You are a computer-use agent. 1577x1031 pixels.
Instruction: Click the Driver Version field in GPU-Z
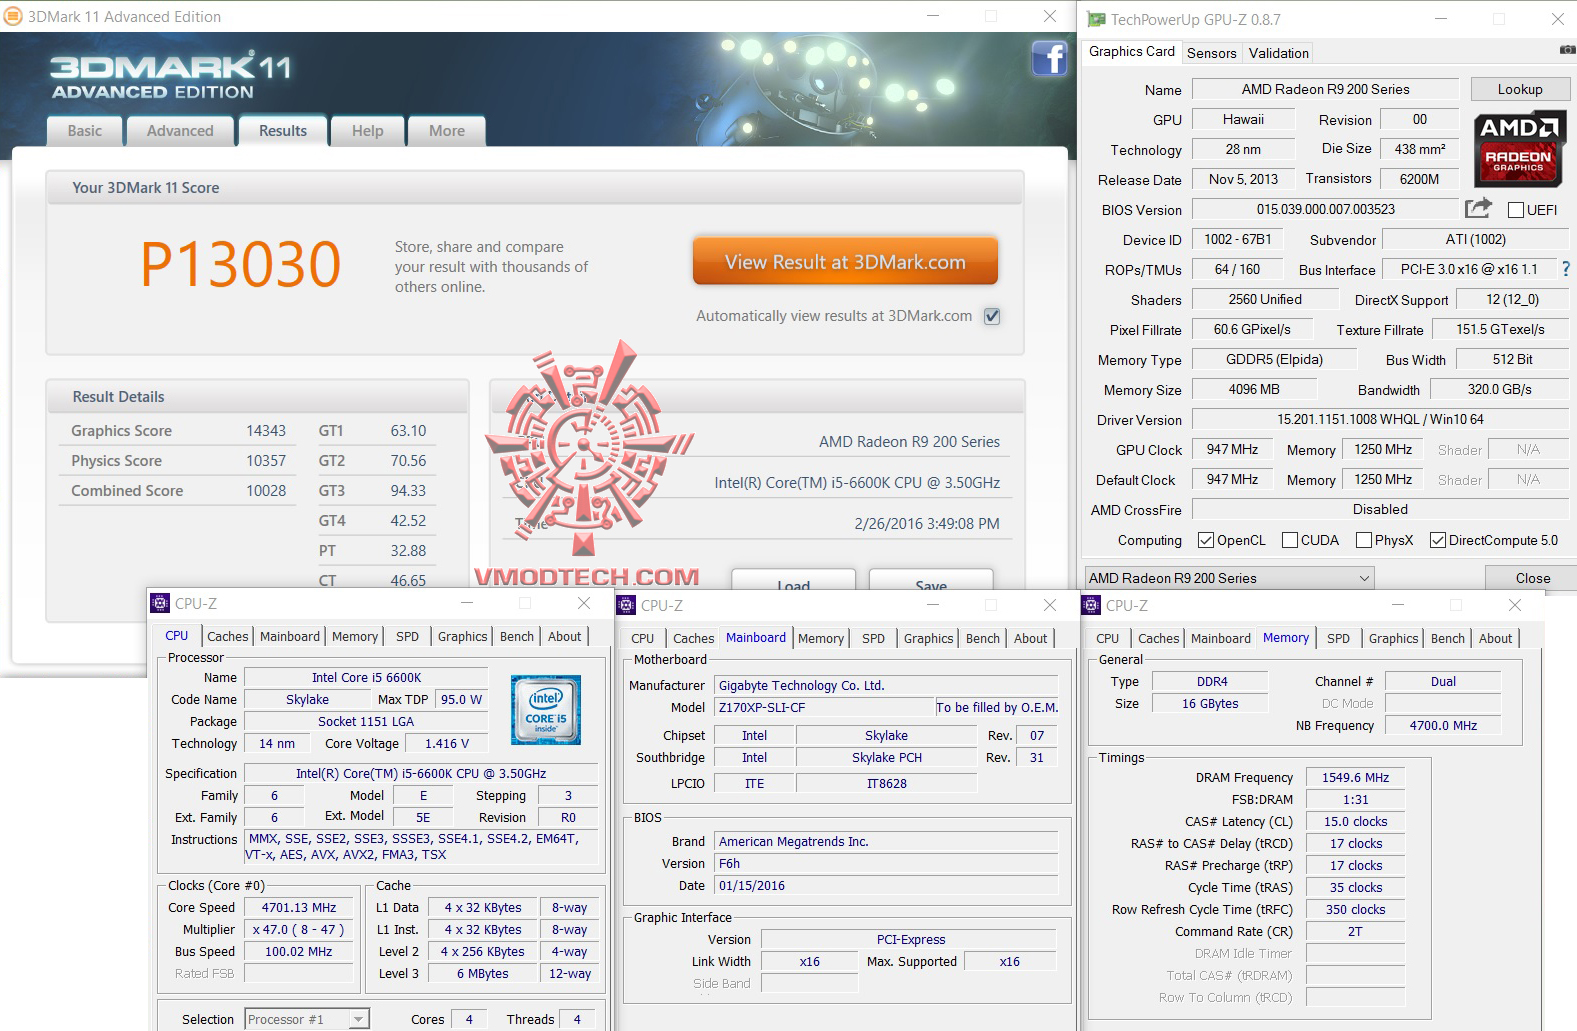[x=1380, y=419]
